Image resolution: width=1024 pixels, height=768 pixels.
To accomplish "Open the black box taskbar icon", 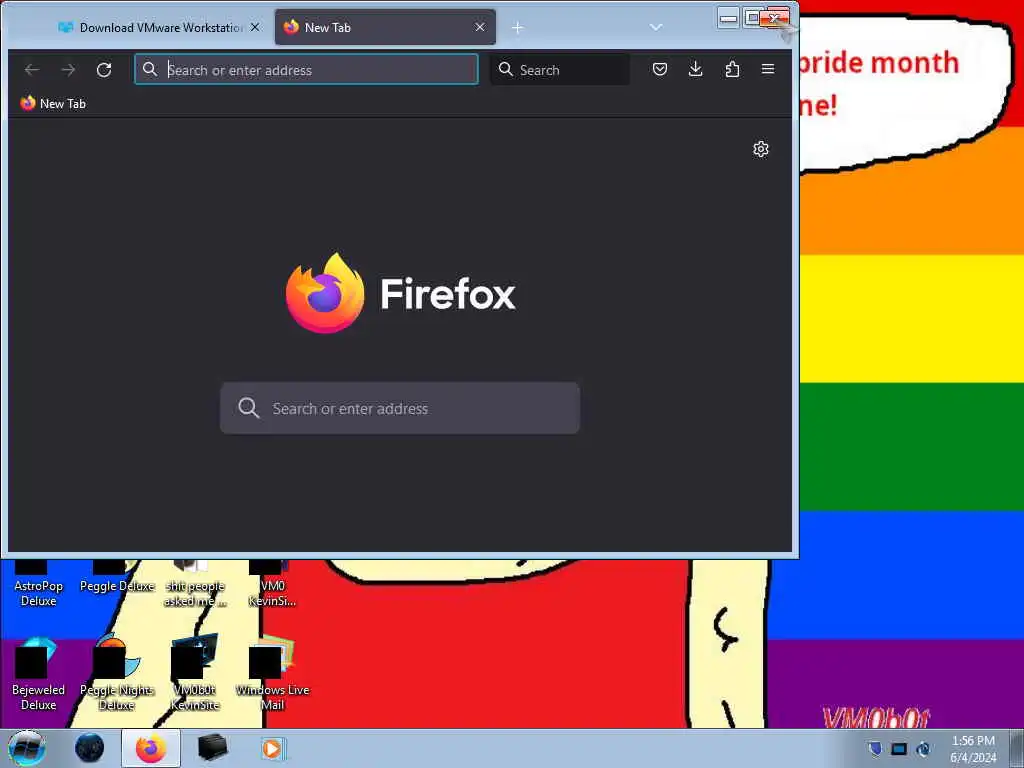I will point(212,748).
